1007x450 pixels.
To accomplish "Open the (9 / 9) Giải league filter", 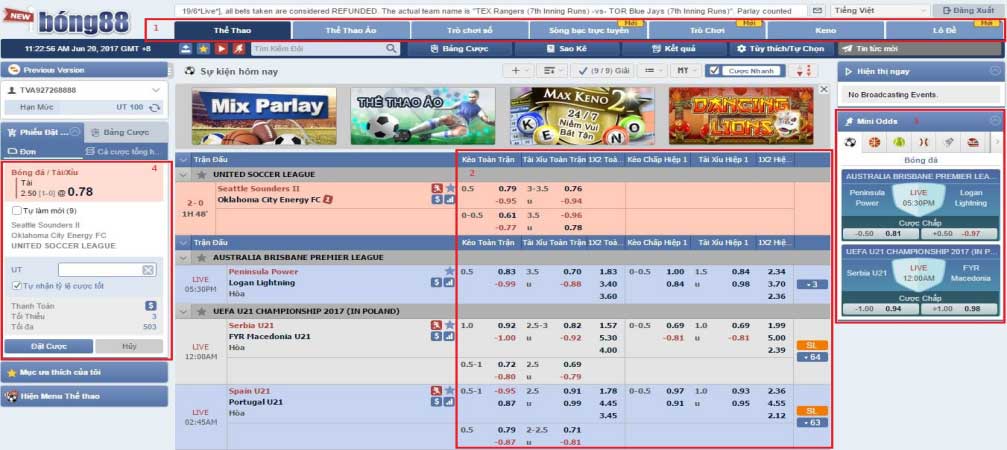I will point(604,71).
